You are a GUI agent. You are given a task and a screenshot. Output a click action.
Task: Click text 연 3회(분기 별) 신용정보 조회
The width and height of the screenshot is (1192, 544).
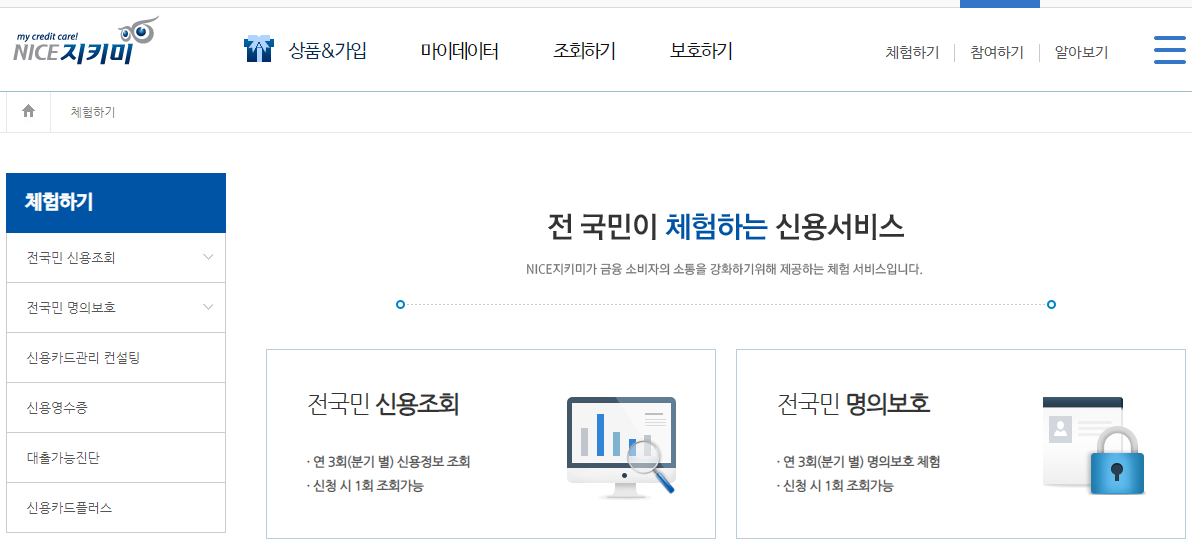coord(388,462)
